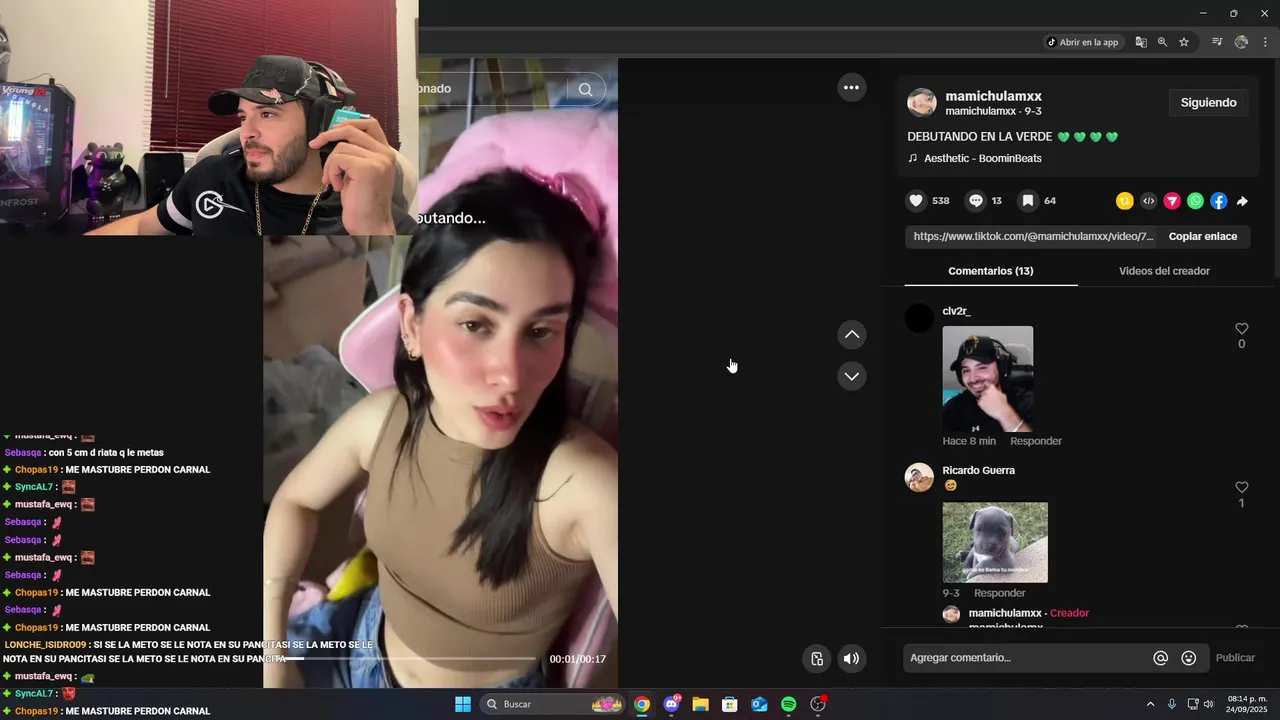Open clv2r_ commenter name
The image size is (1280, 720).
[x=956, y=311]
